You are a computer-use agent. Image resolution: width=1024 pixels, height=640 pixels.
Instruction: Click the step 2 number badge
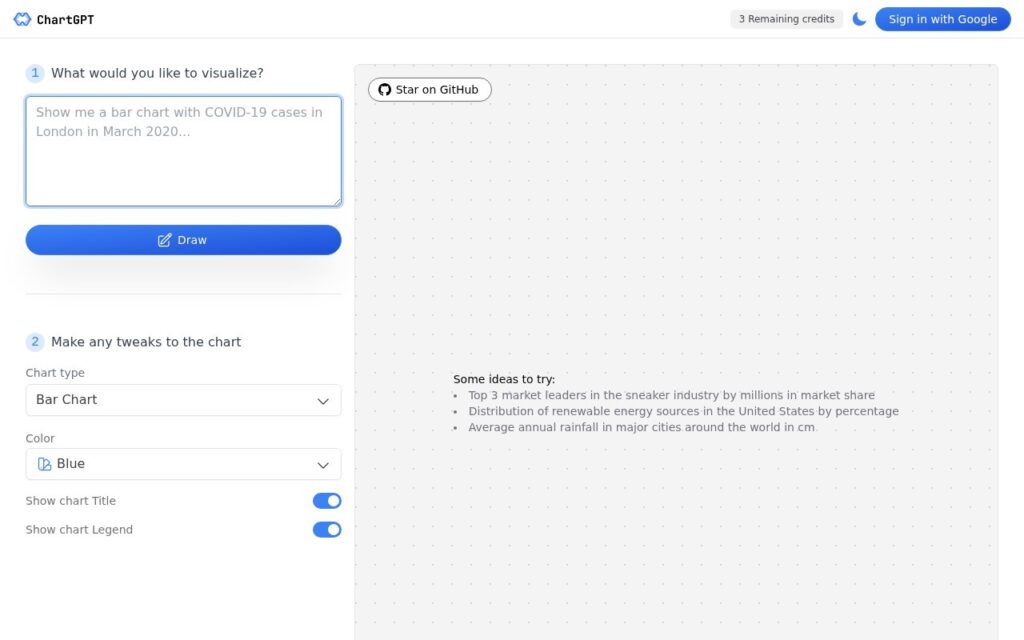tap(35, 342)
